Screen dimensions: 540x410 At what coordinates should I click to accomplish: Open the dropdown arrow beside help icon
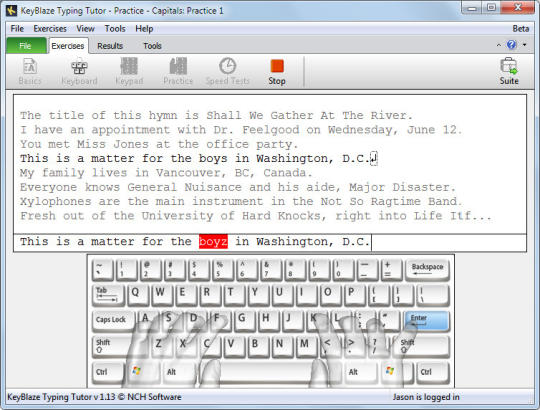pos(525,45)
